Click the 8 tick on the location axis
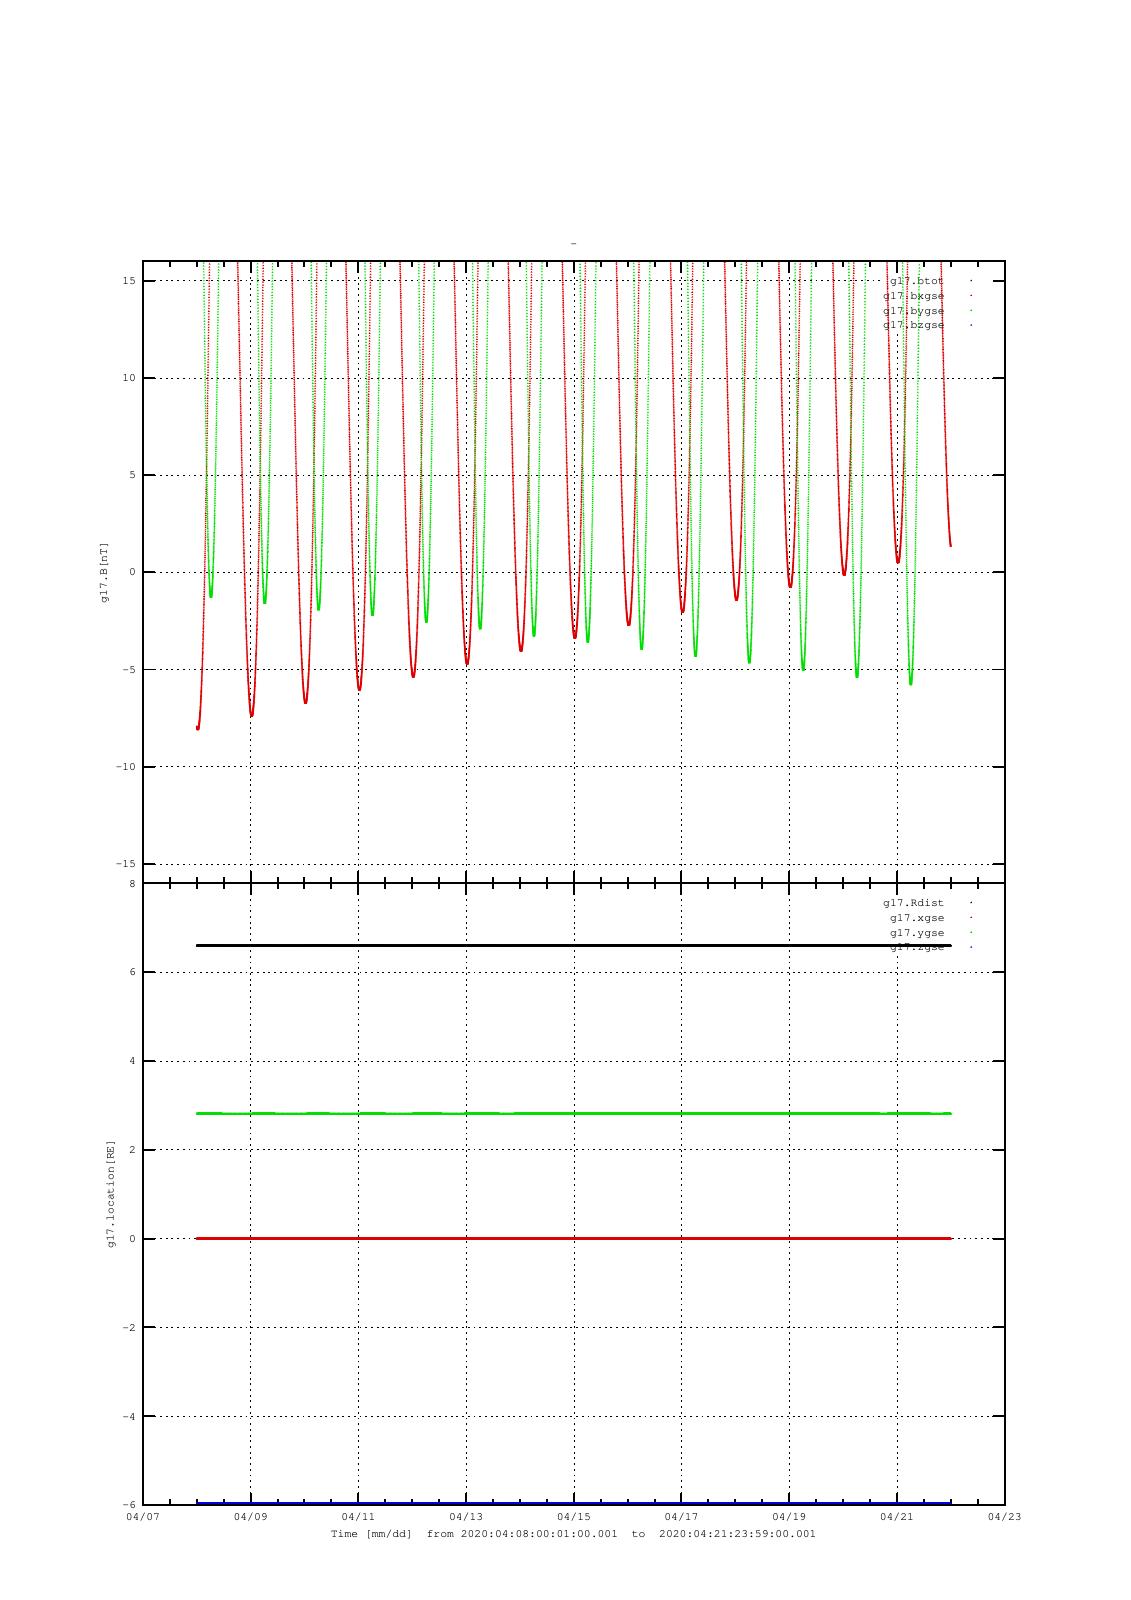This screenshot has height=1600, width=1131. (x=132, y=884)
